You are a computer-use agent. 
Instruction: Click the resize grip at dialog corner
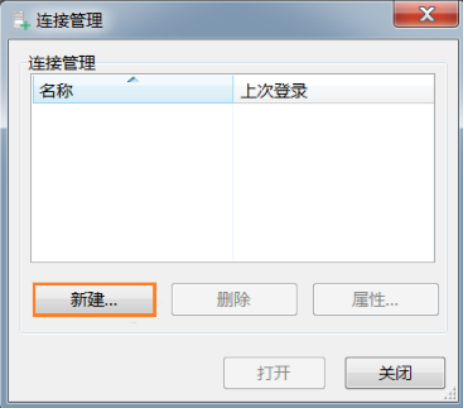point(450,394)
